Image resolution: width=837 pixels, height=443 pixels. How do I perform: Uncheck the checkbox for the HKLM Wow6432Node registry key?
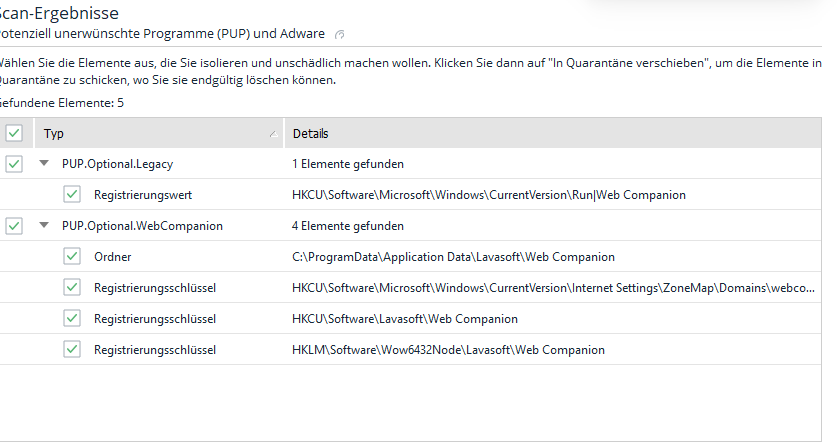(x=72, y=350)
